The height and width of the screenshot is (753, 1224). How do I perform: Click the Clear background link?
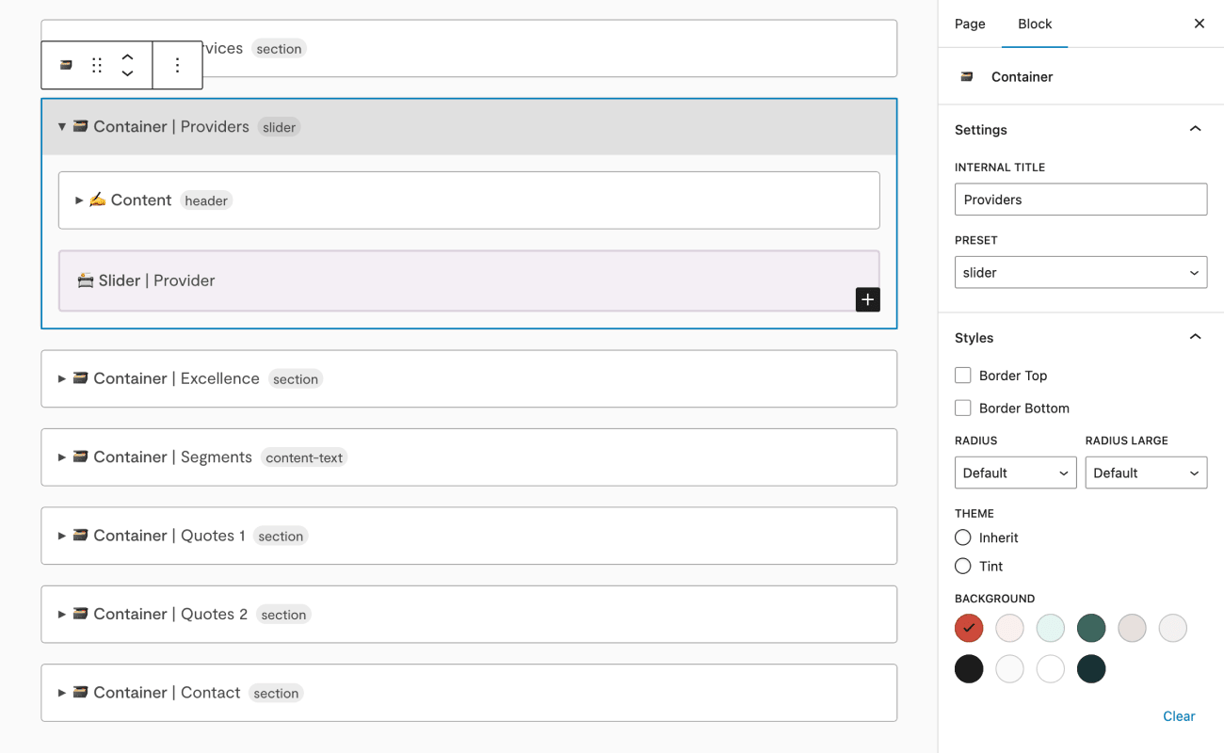pos(1179,716)
